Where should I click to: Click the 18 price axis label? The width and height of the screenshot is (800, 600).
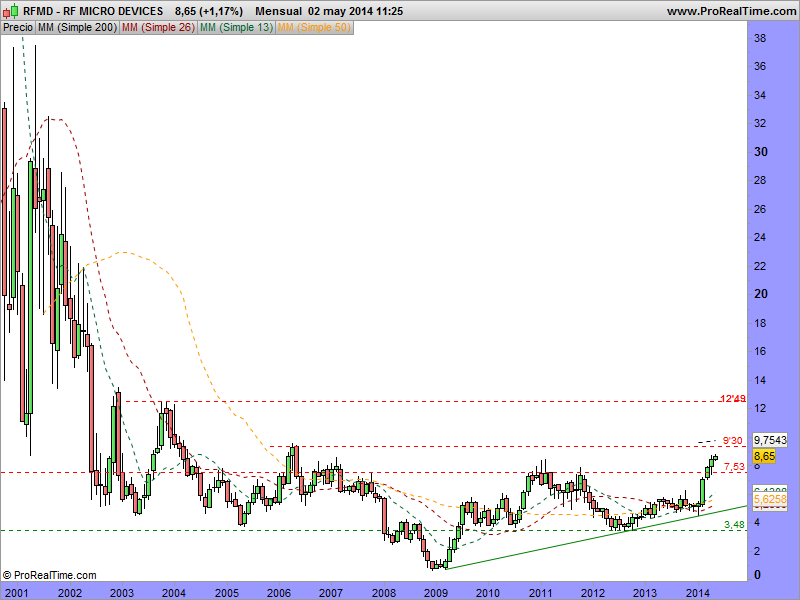[760, 323]
